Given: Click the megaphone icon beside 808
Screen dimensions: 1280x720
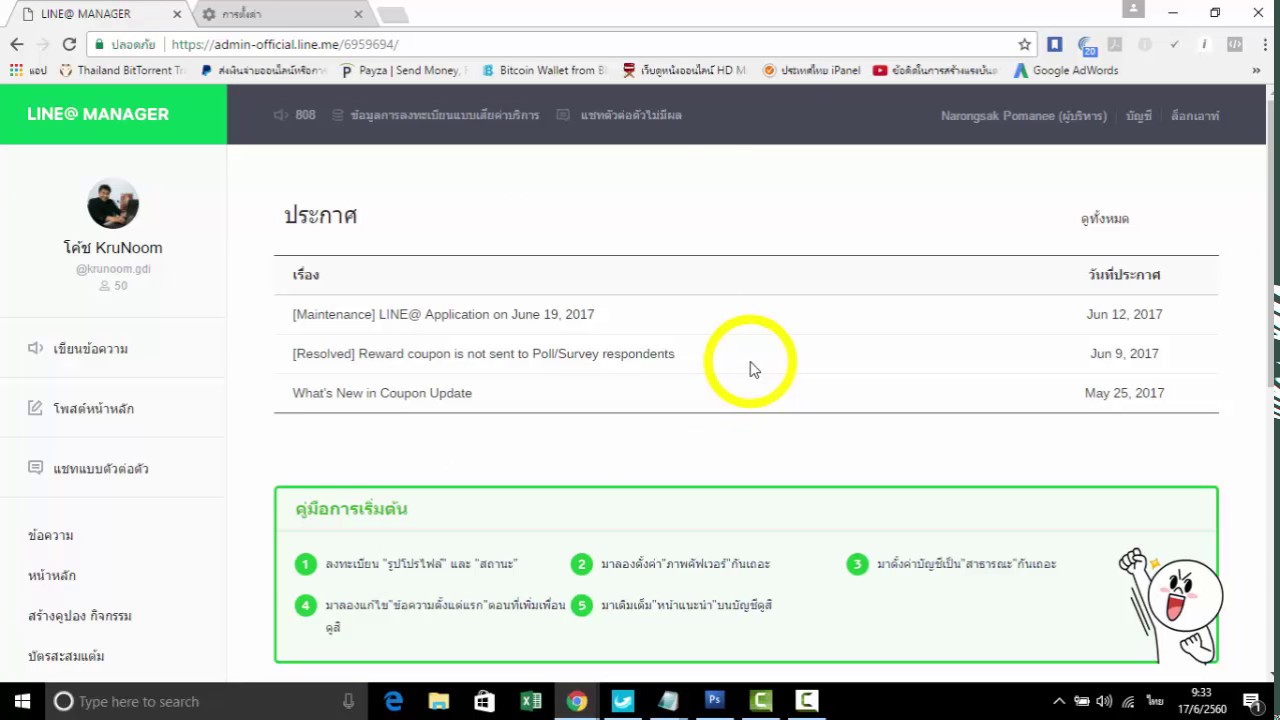Looking at the screenshot, I should (x=281, y=115).
